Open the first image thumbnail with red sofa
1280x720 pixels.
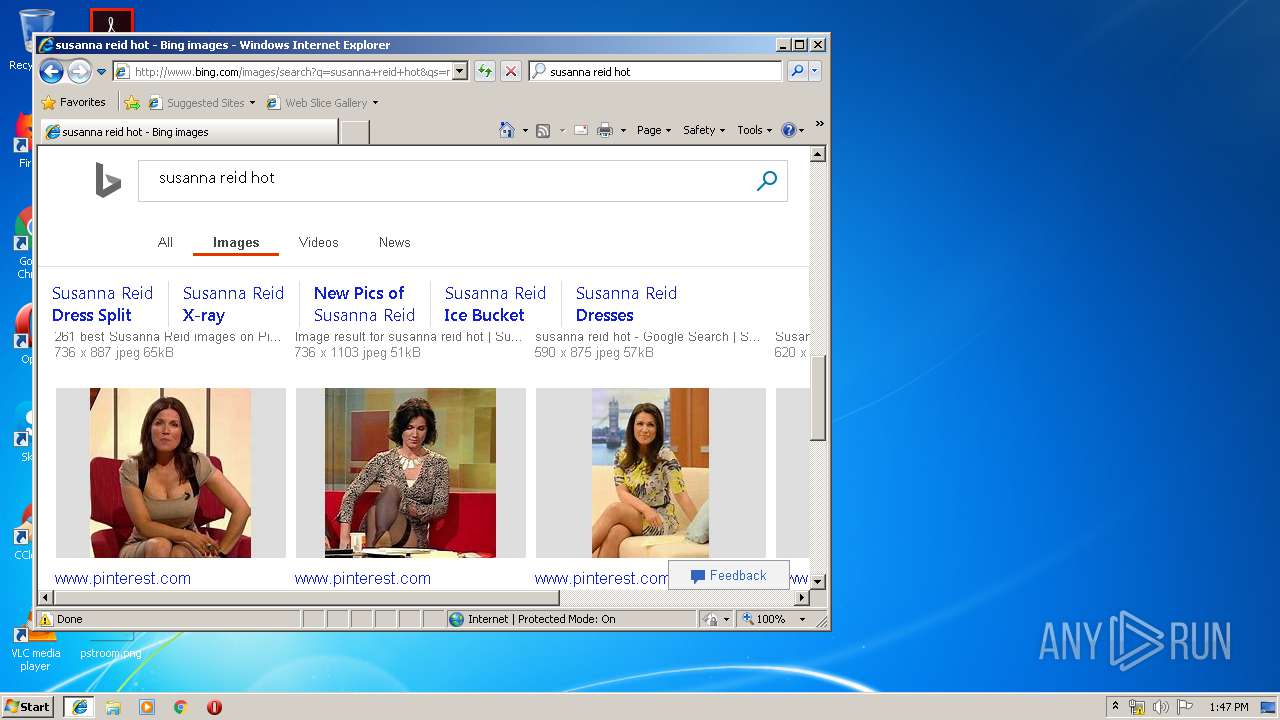171,473
